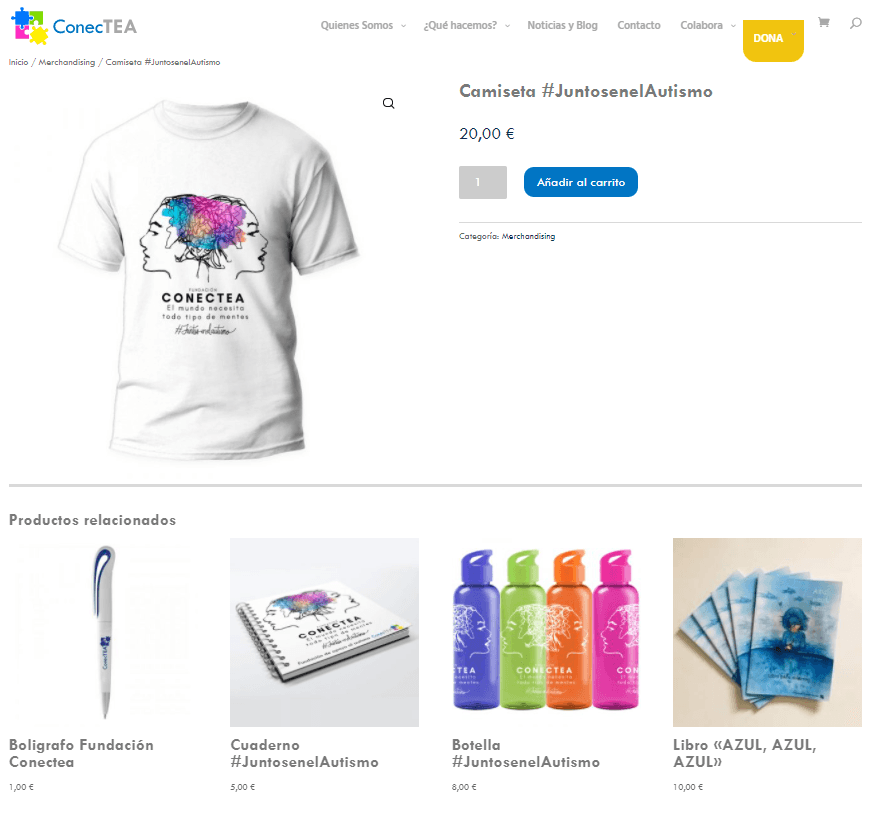Expand the ¿Qué hacemos? dropdown
891x818 pixels.
pos(467,26)
